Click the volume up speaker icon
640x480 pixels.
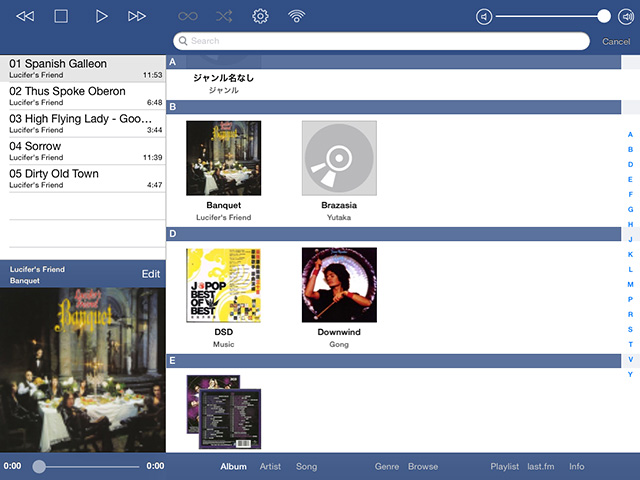[626, 17]
